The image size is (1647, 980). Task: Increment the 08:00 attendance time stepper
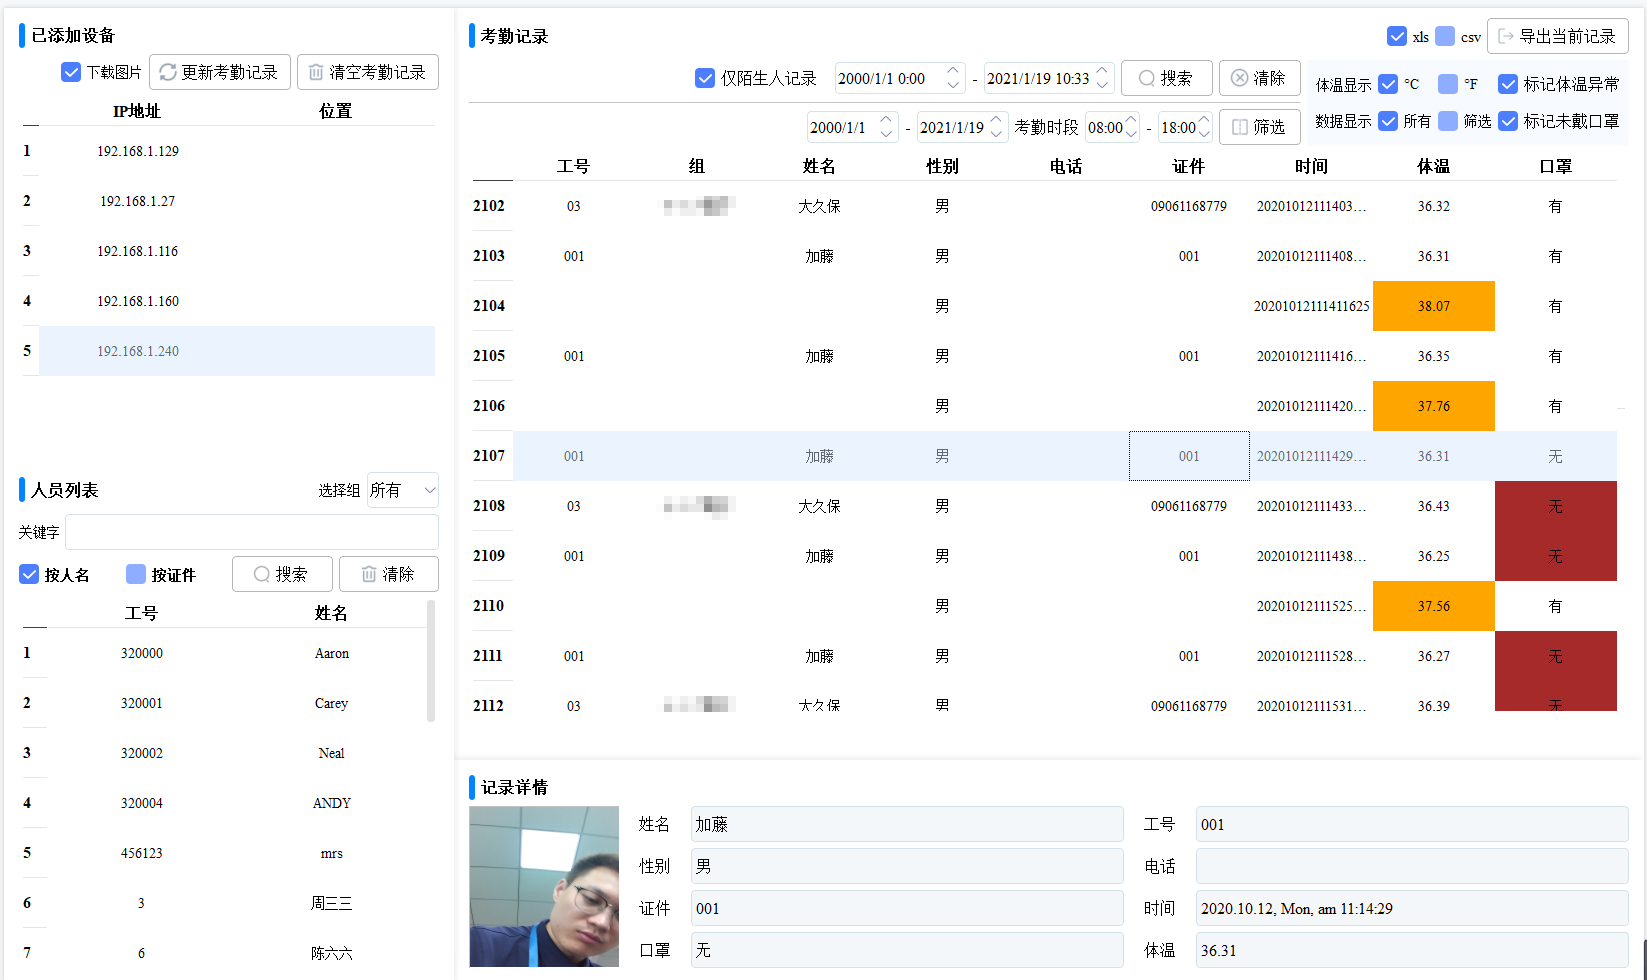tap(1132, 121)
